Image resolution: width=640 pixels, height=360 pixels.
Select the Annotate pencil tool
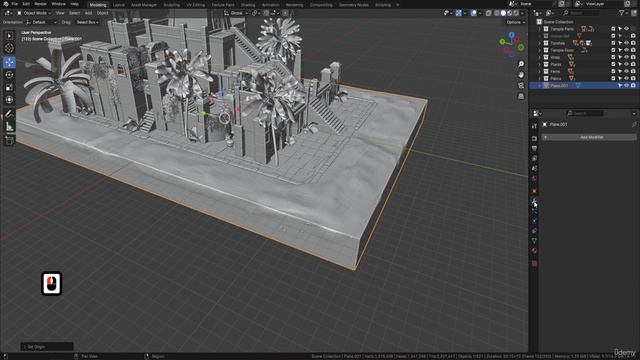tap(9, 114)
